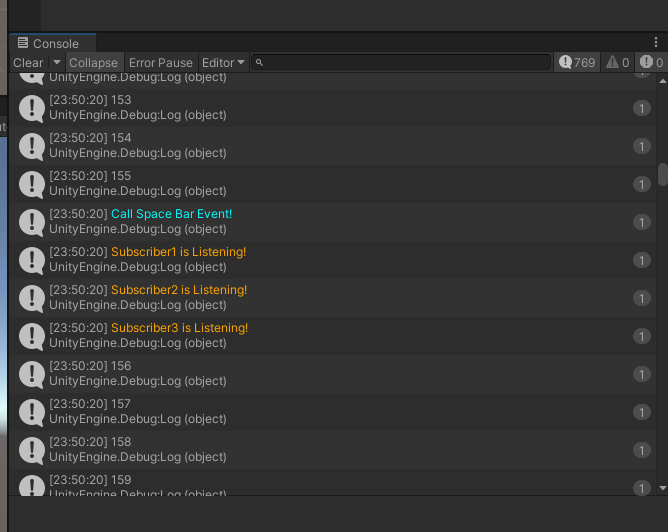
Task: Click the console vertical scrollbar thumb
Action: [663, 174]
